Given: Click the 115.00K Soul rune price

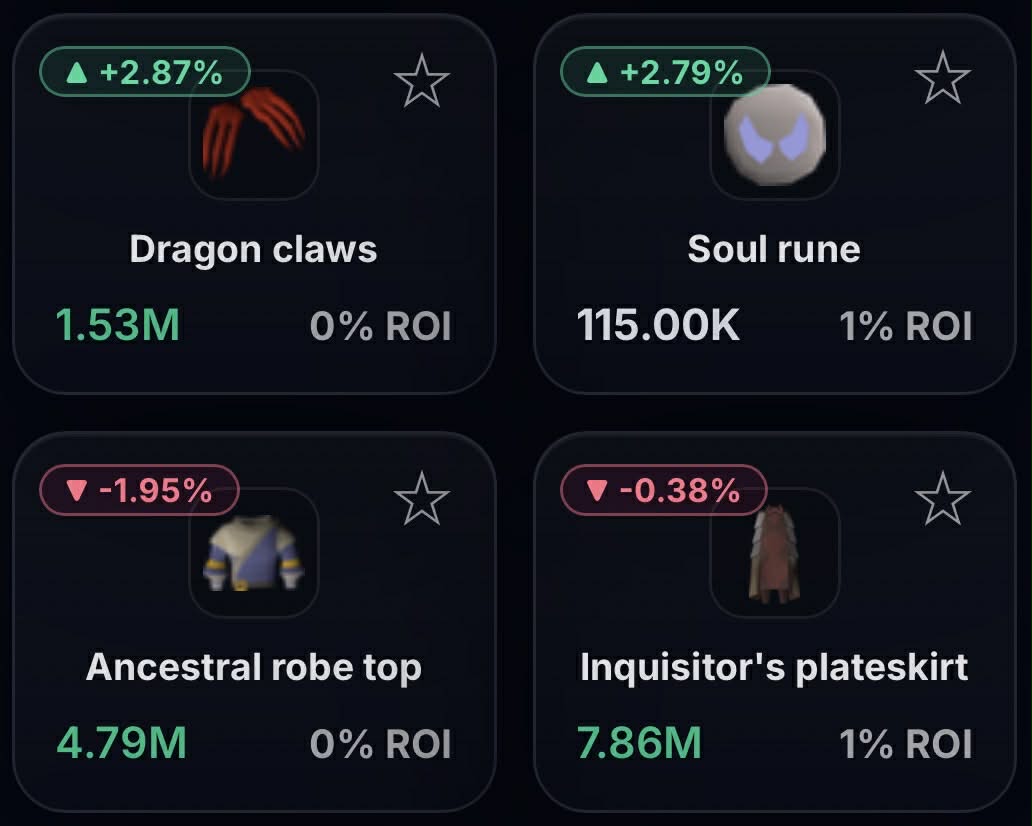Looking at the screenshot, I should (658, 325).
